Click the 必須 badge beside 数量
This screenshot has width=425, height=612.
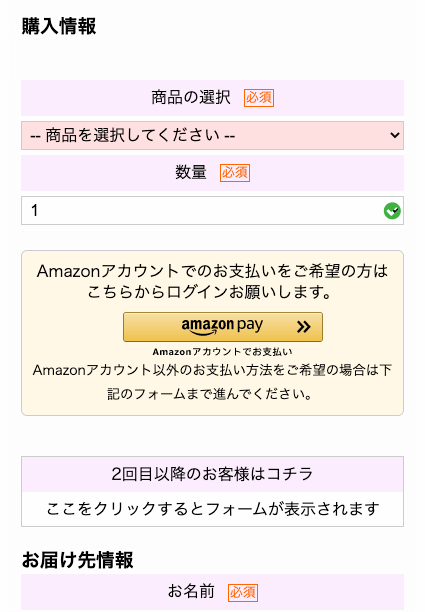[x=235, y=173]
